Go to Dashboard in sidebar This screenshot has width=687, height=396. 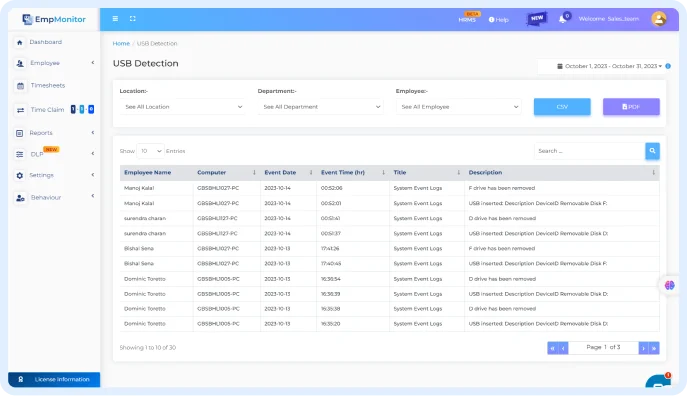[x=46, y=42]
